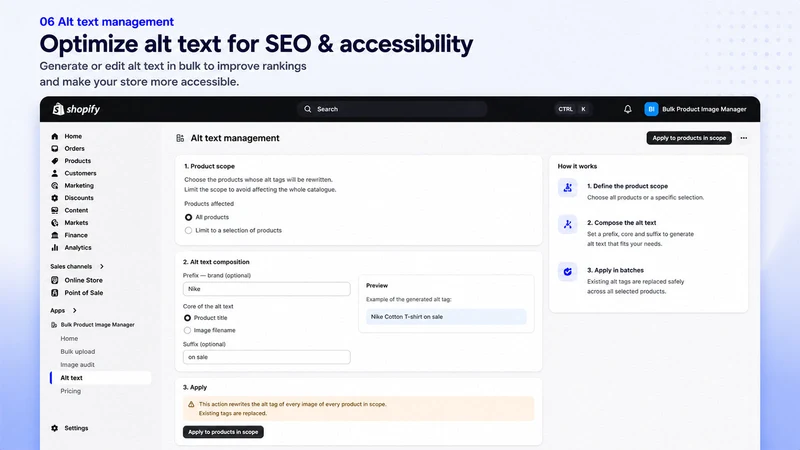
Task: Click the Finance bank icon
Action: [x=55, y=235]
